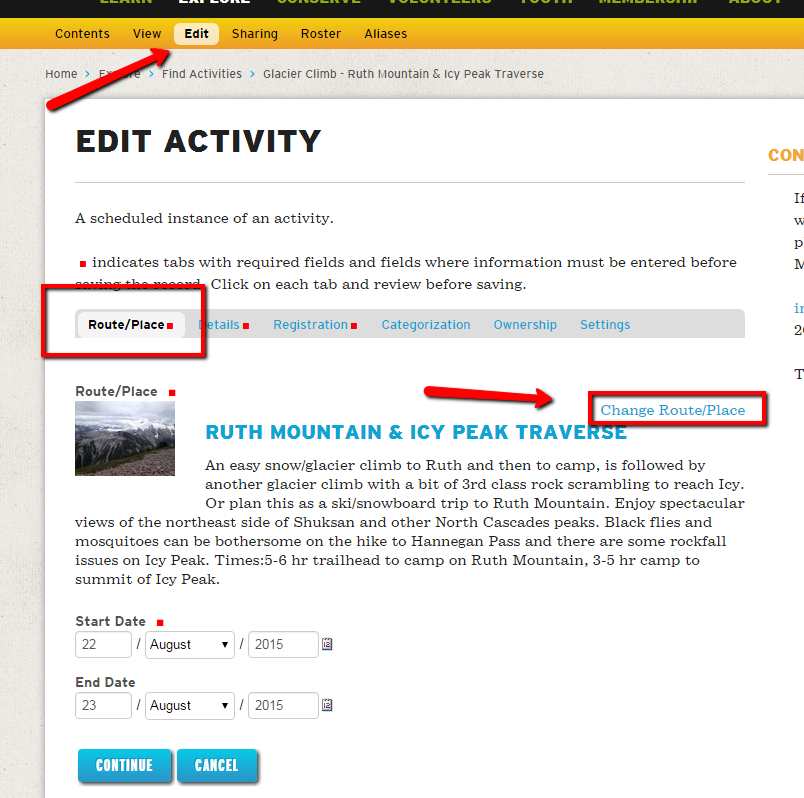Click the Start Date day field
Screen dimensions: 804x798
(103, 645)
